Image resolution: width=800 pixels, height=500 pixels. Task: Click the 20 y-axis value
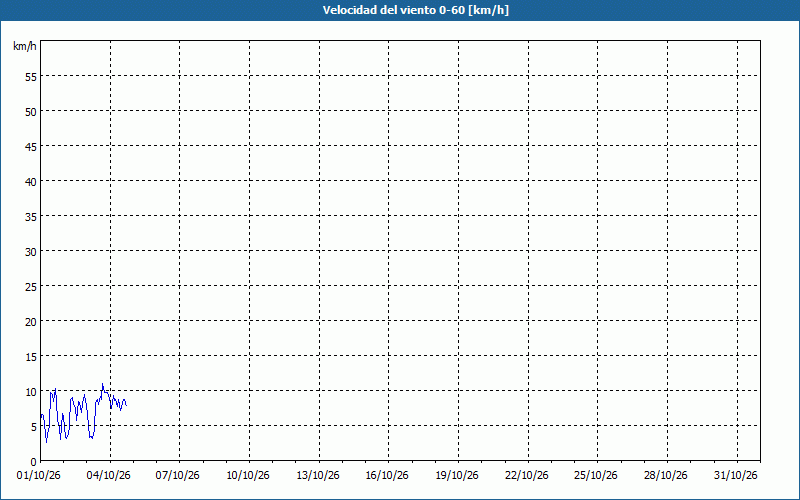(31, 321)
